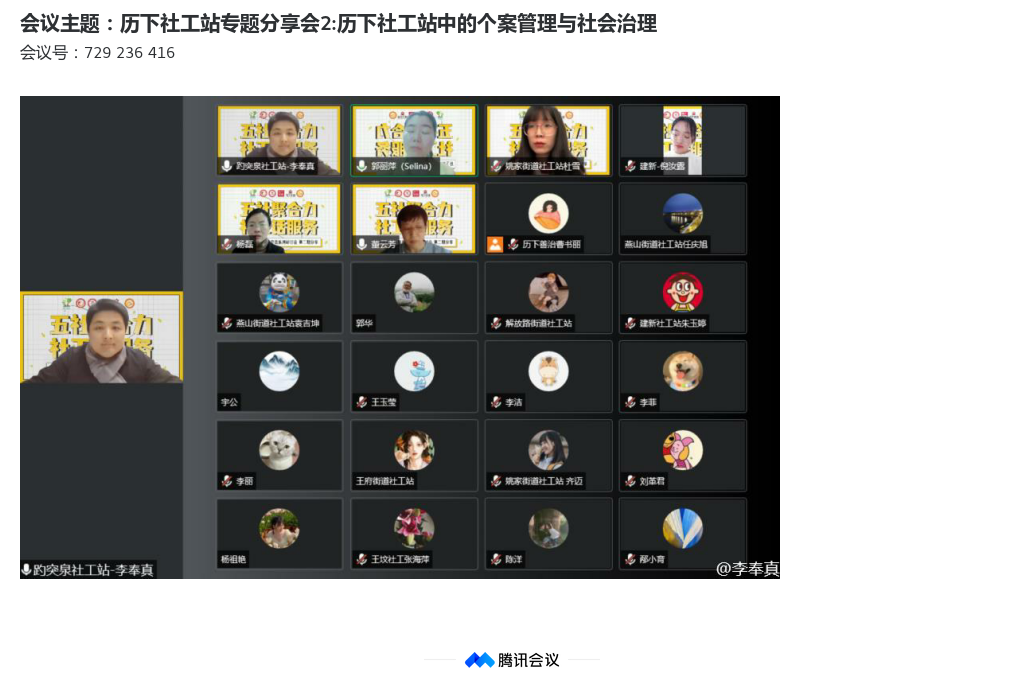Image resolution: width=1024 pixels, height=688 pixels.
Task: Click the muted mic icon next to 王玉莹
Action: point(362,402)
